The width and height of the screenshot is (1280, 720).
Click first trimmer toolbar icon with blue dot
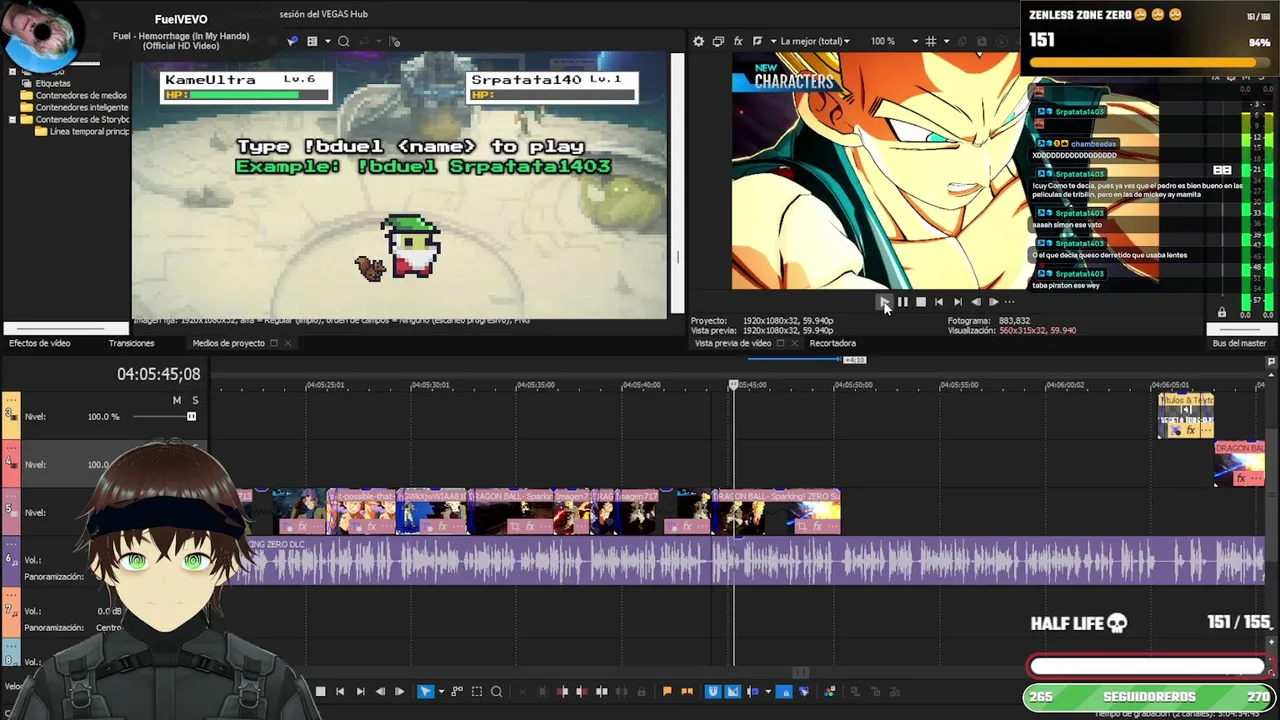coord(292,41)
